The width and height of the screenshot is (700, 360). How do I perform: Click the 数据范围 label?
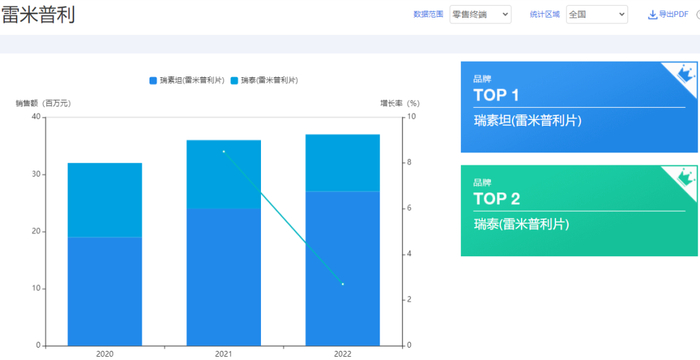click(428, 14)
